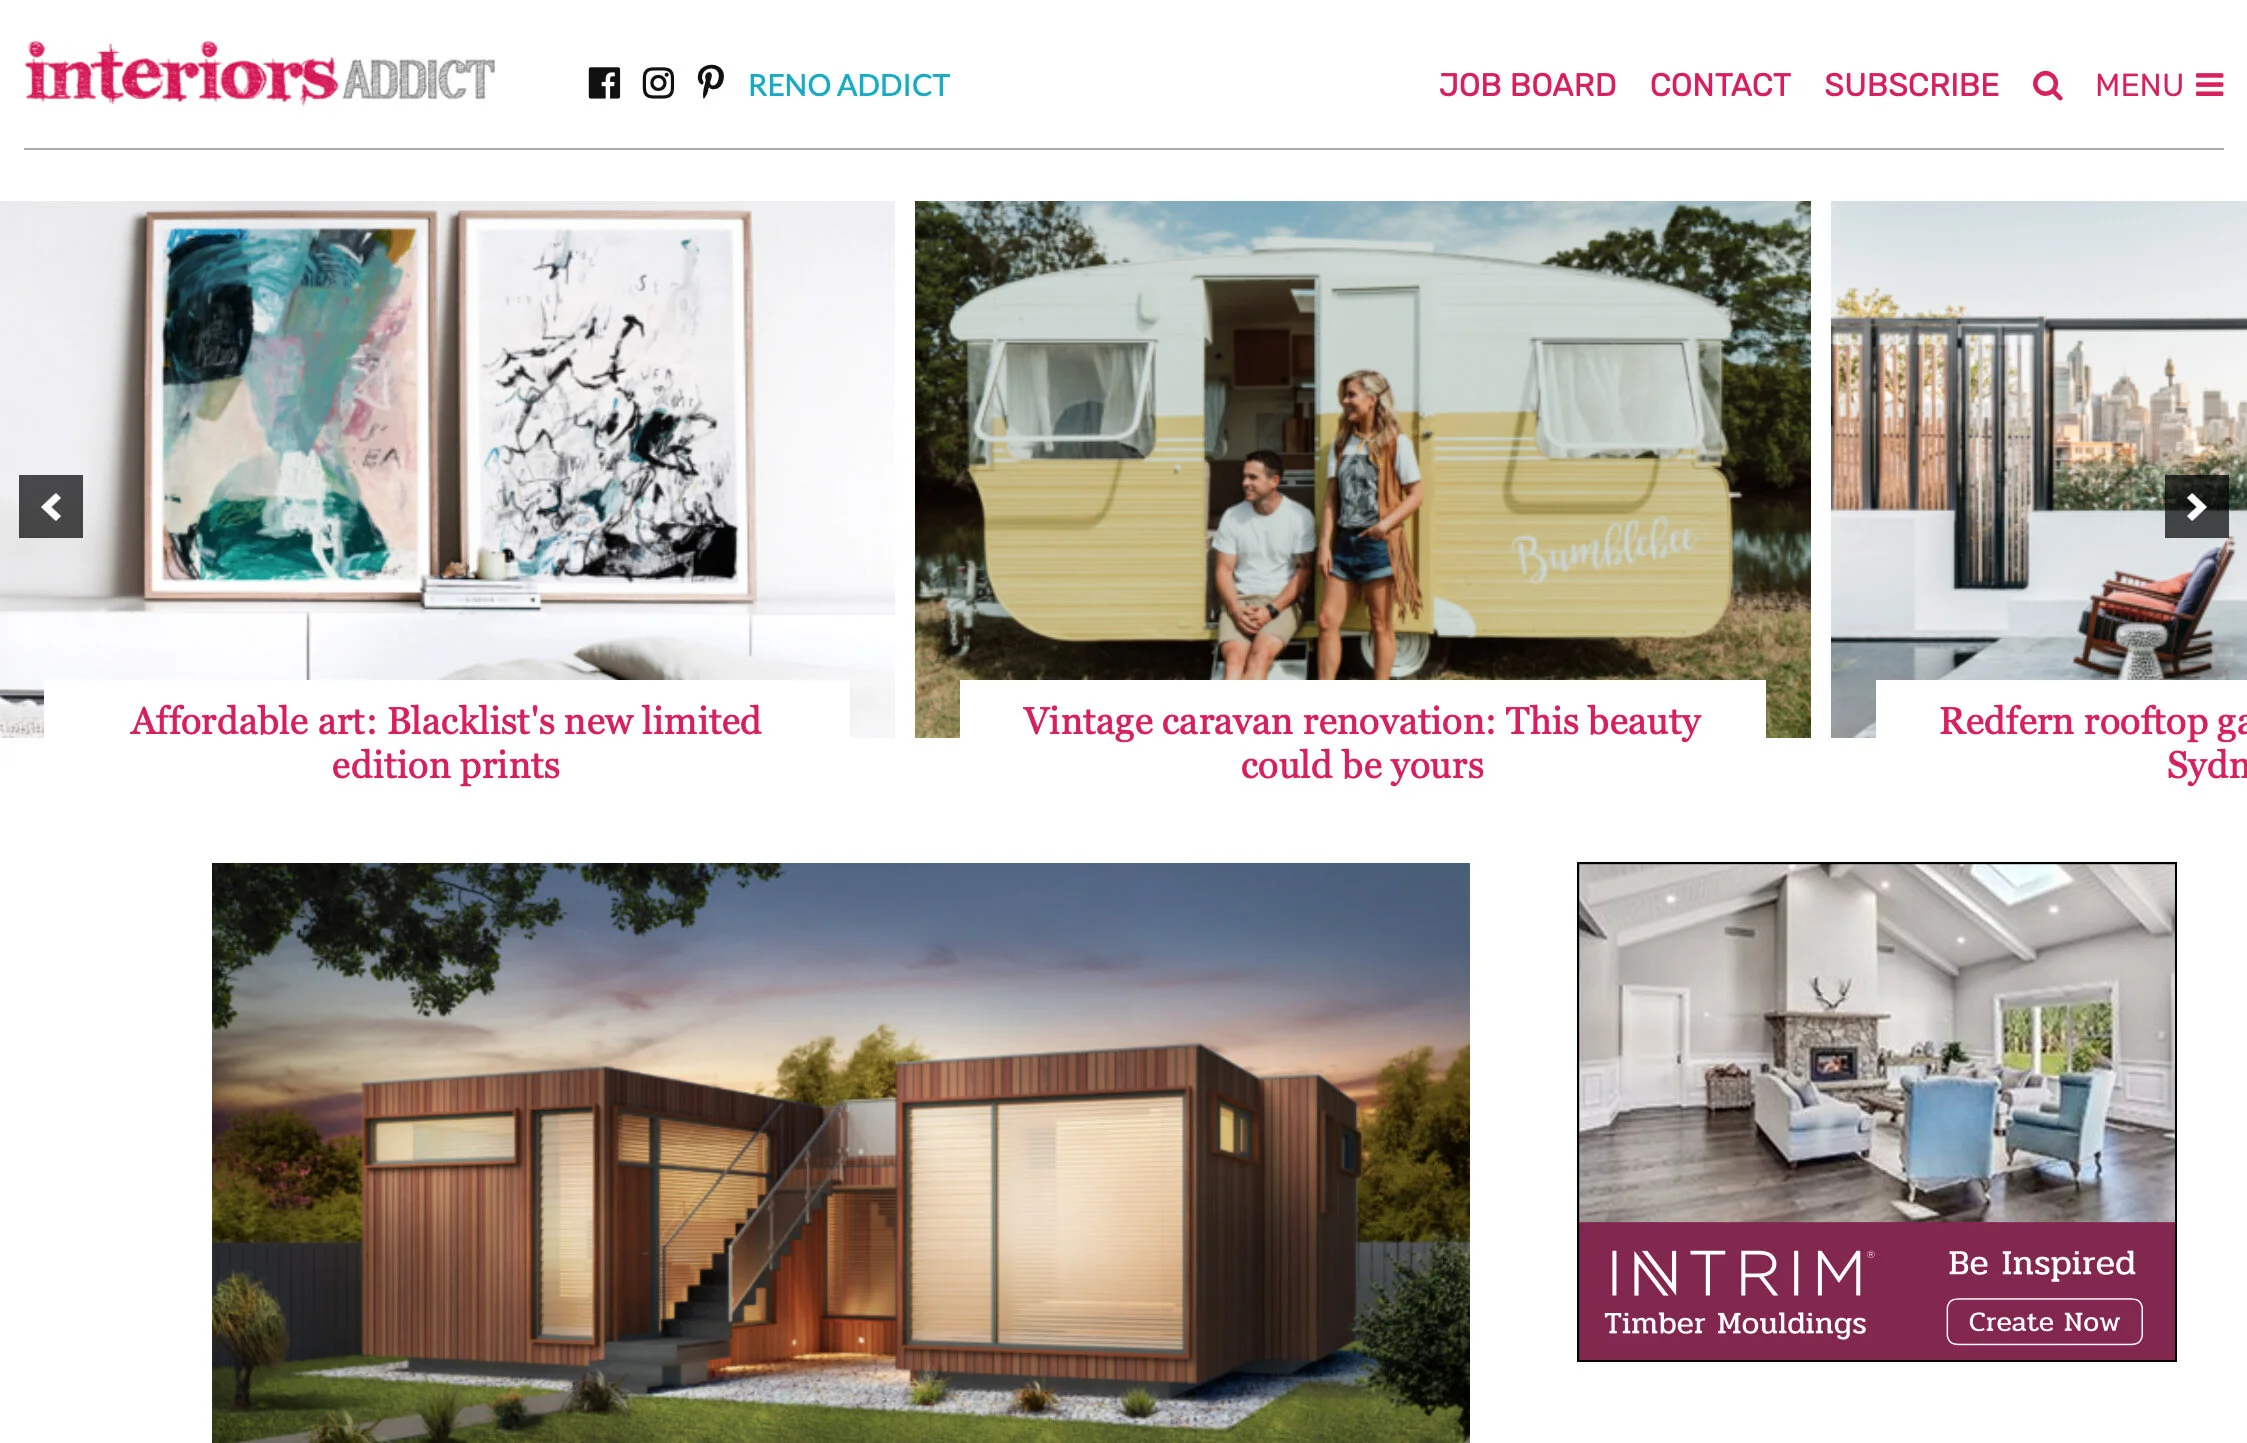Open the Redfern rooftop article headline
Viewport: 2247px width, 1443px height.
(2092, 742)
